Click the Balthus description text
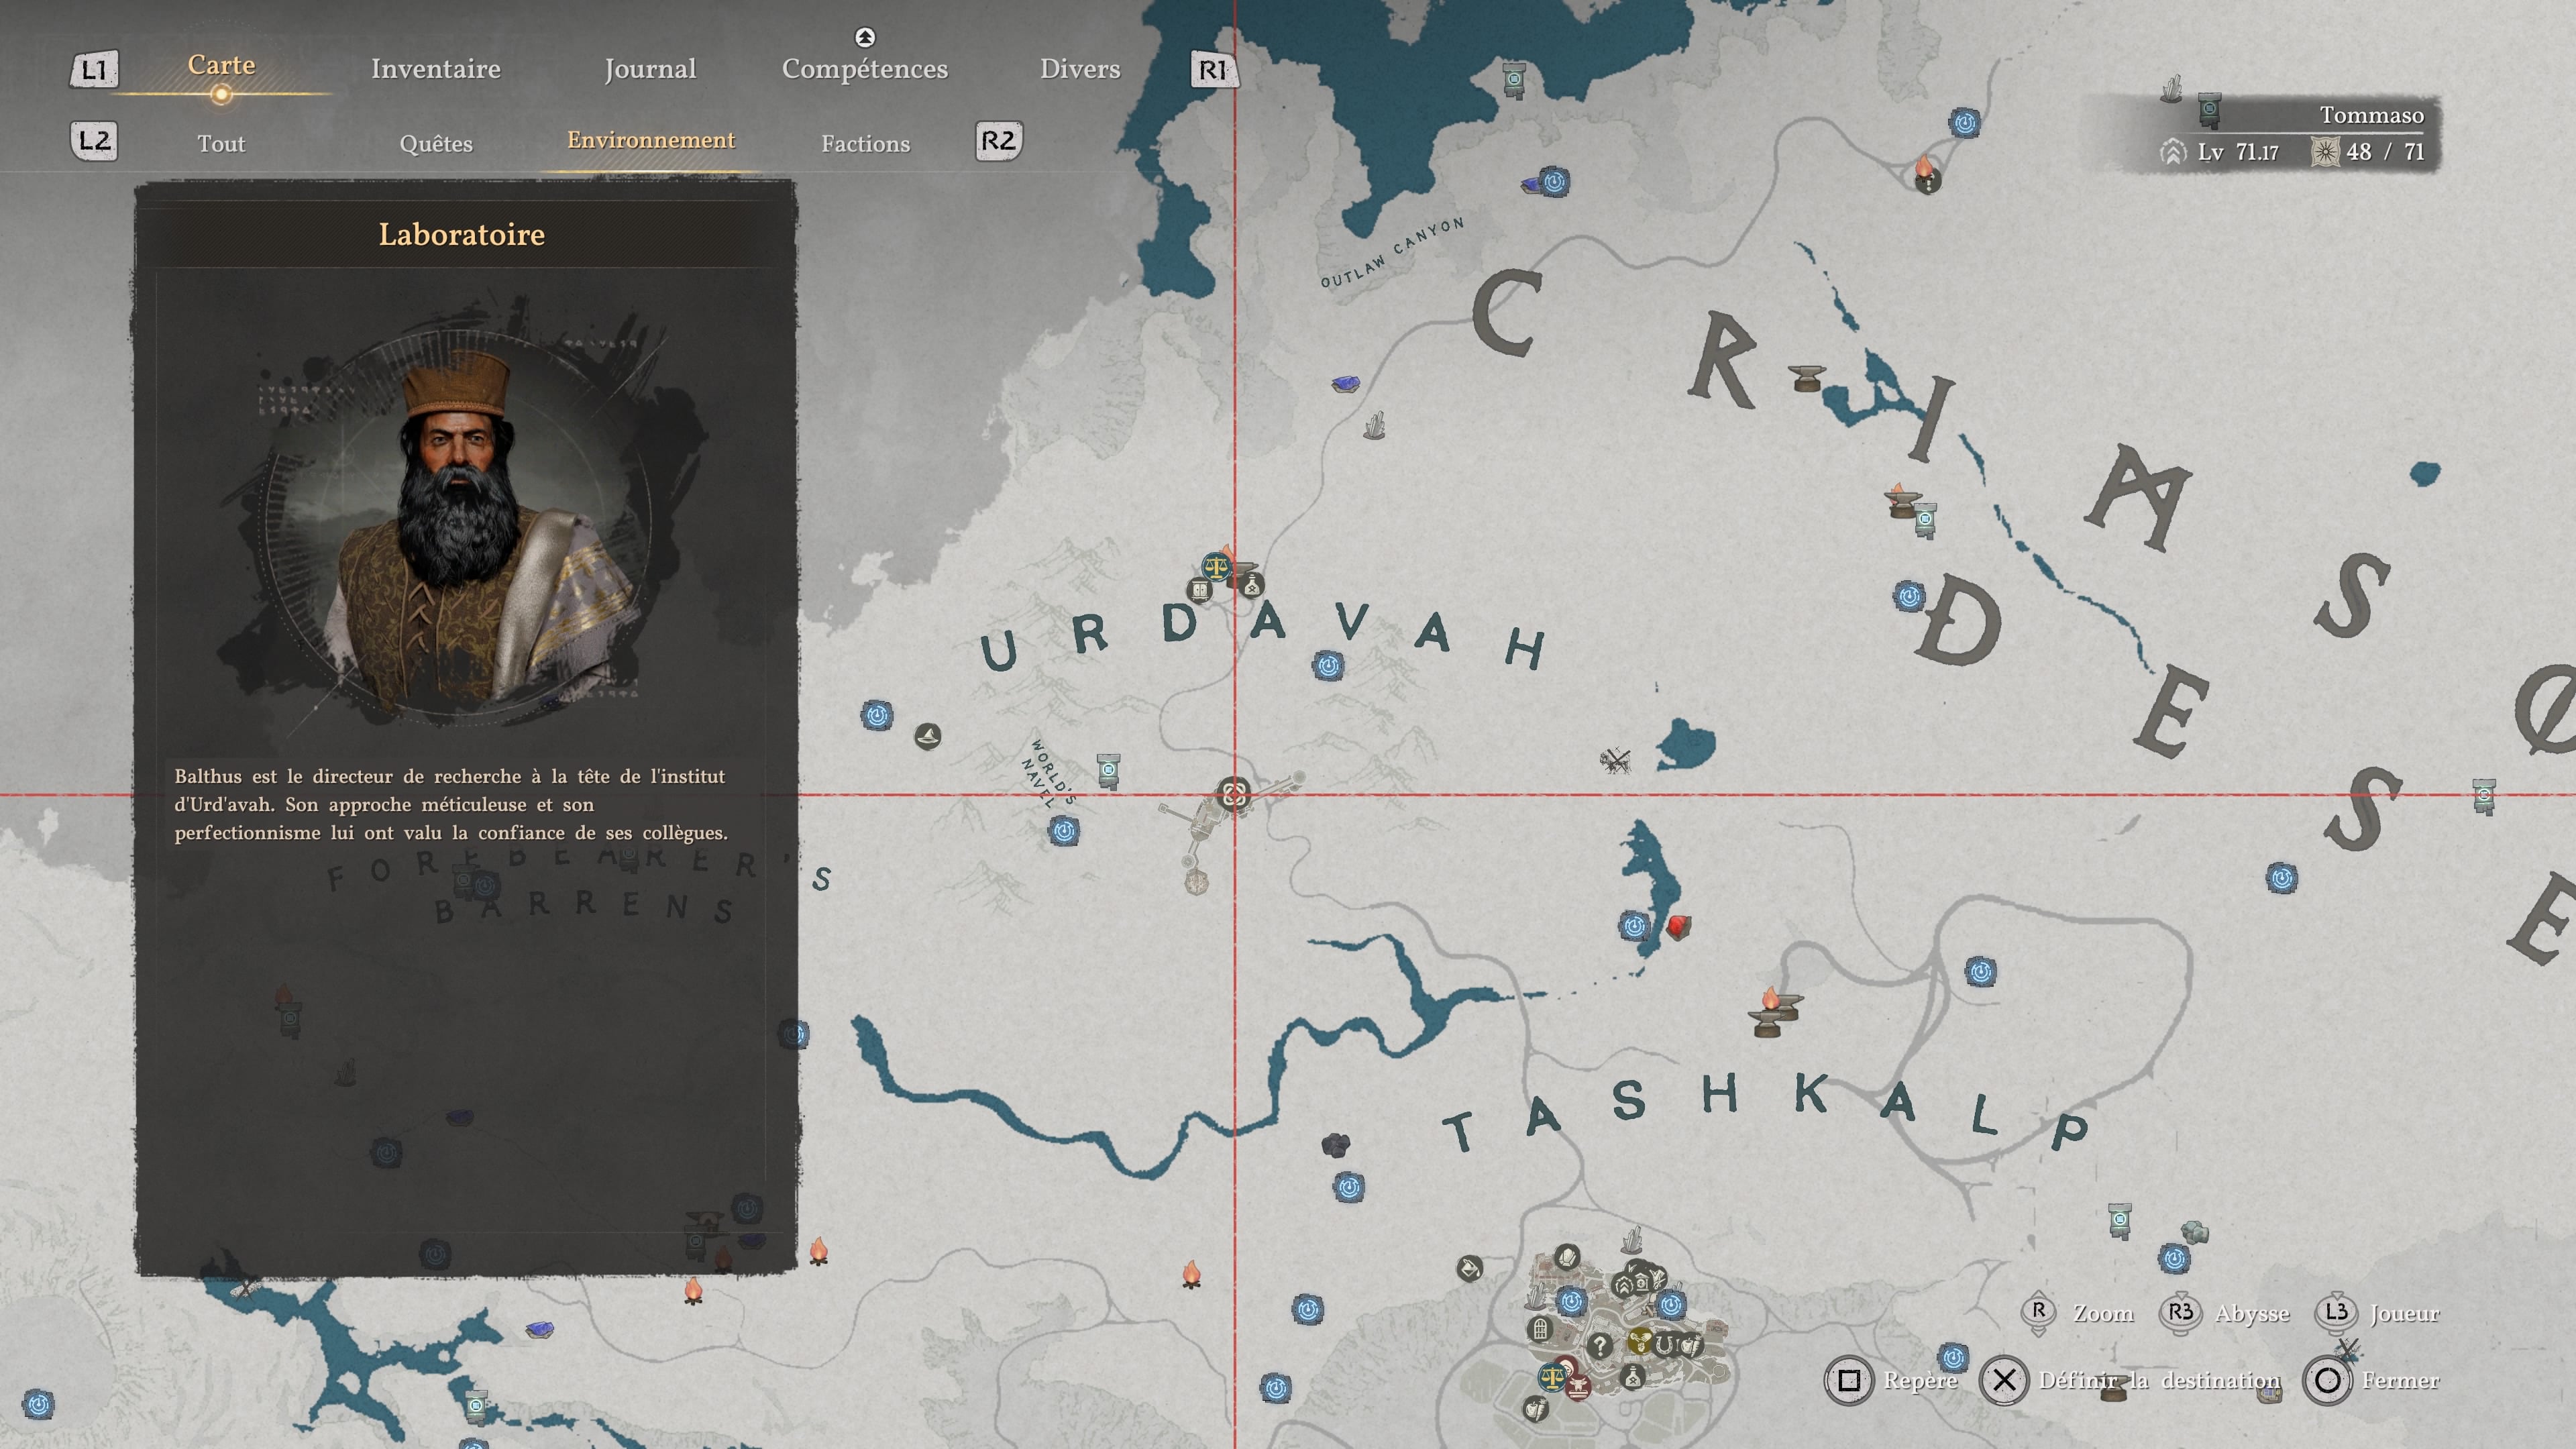Screen dimensions: 2576x1449 point(451,805)
